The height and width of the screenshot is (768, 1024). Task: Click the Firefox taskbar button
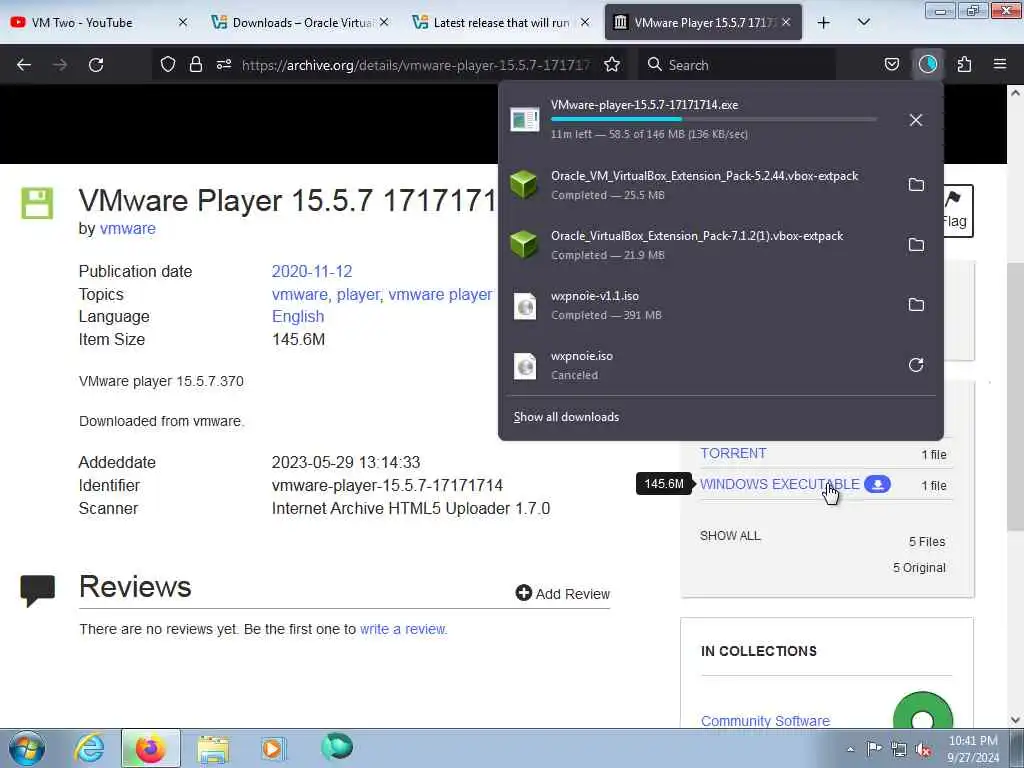coord(150,748)
